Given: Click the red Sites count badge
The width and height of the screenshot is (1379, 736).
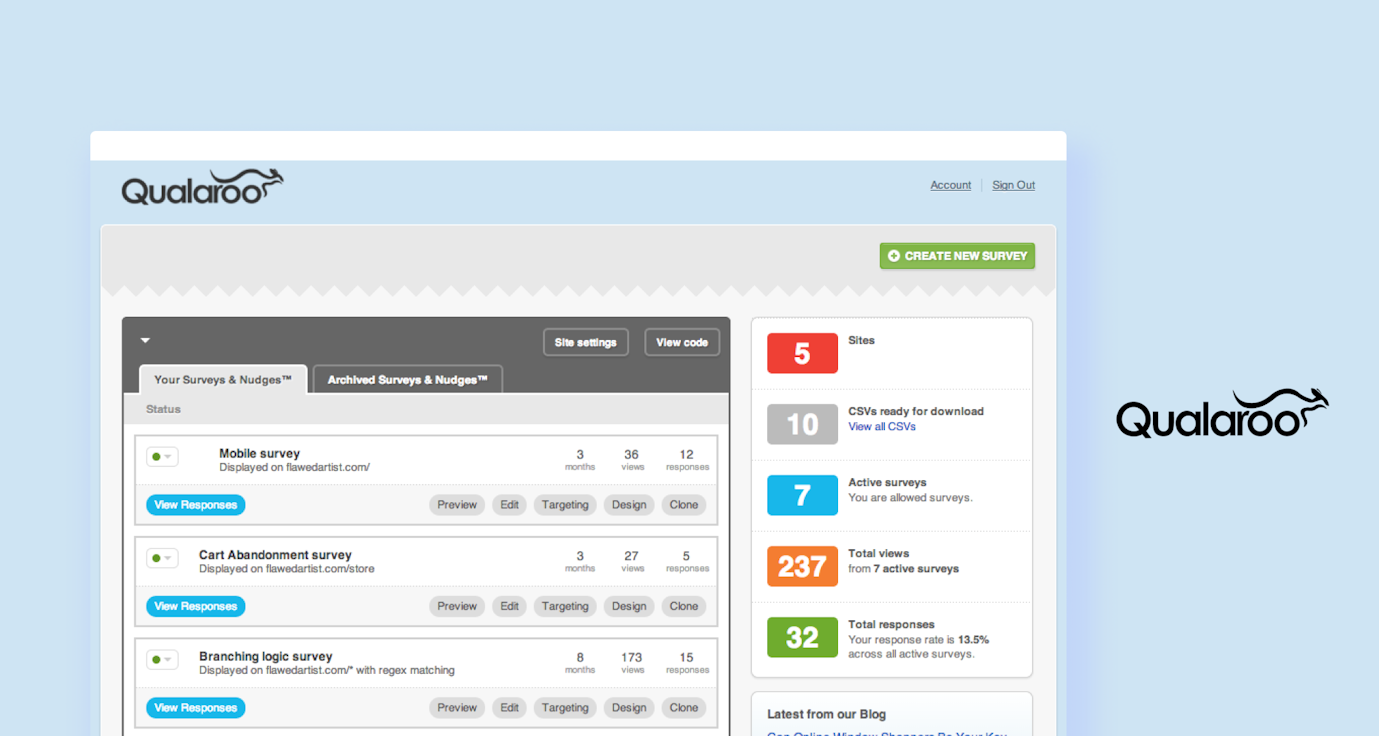Looking at the screenshot, I should [x=802, y=353].
